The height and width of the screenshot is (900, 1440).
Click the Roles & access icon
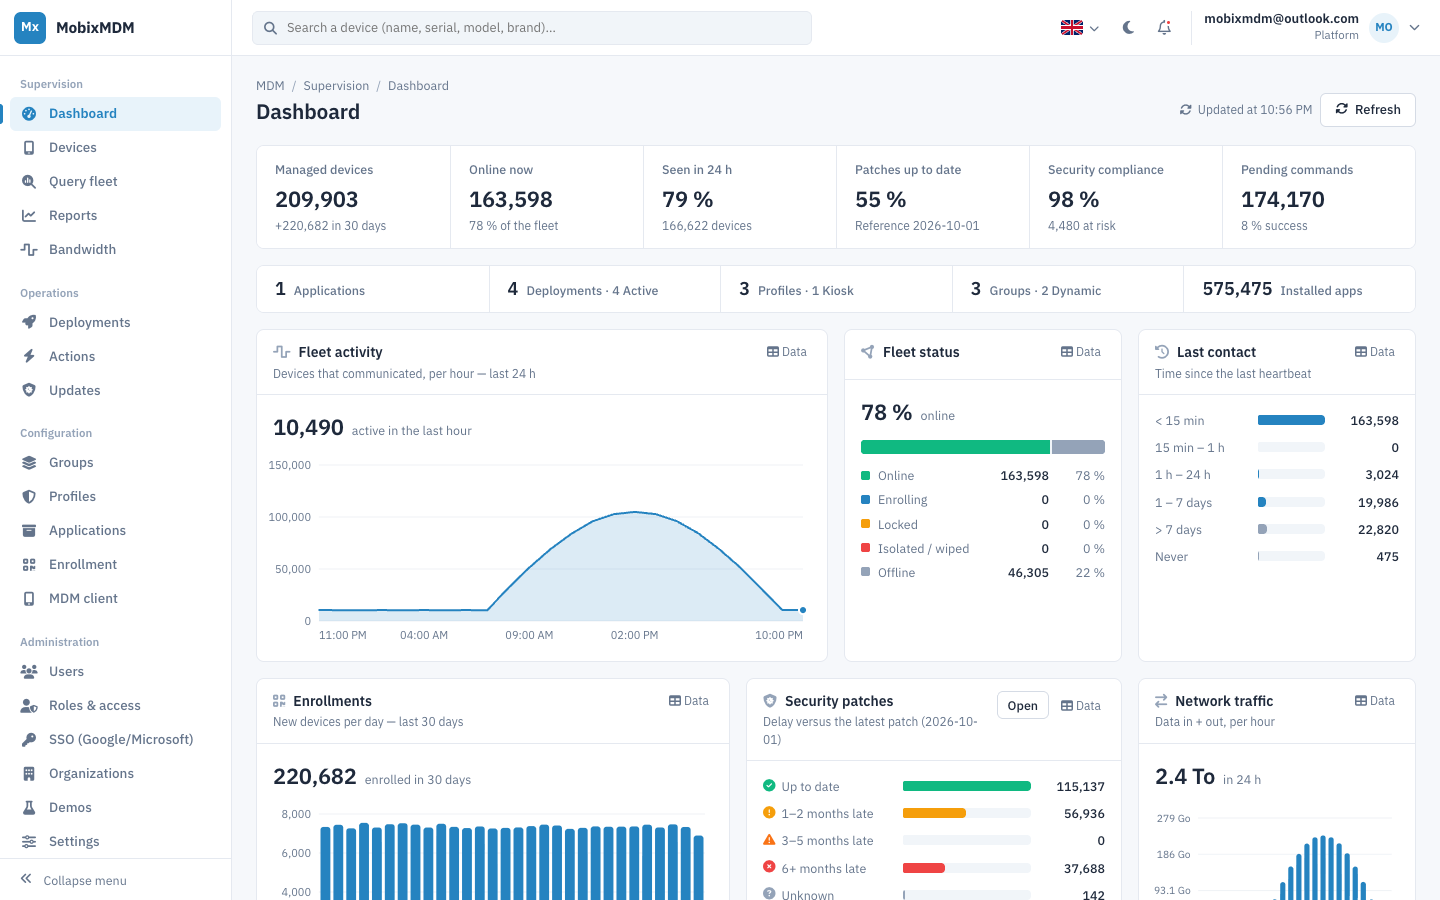tap(29, 706)
